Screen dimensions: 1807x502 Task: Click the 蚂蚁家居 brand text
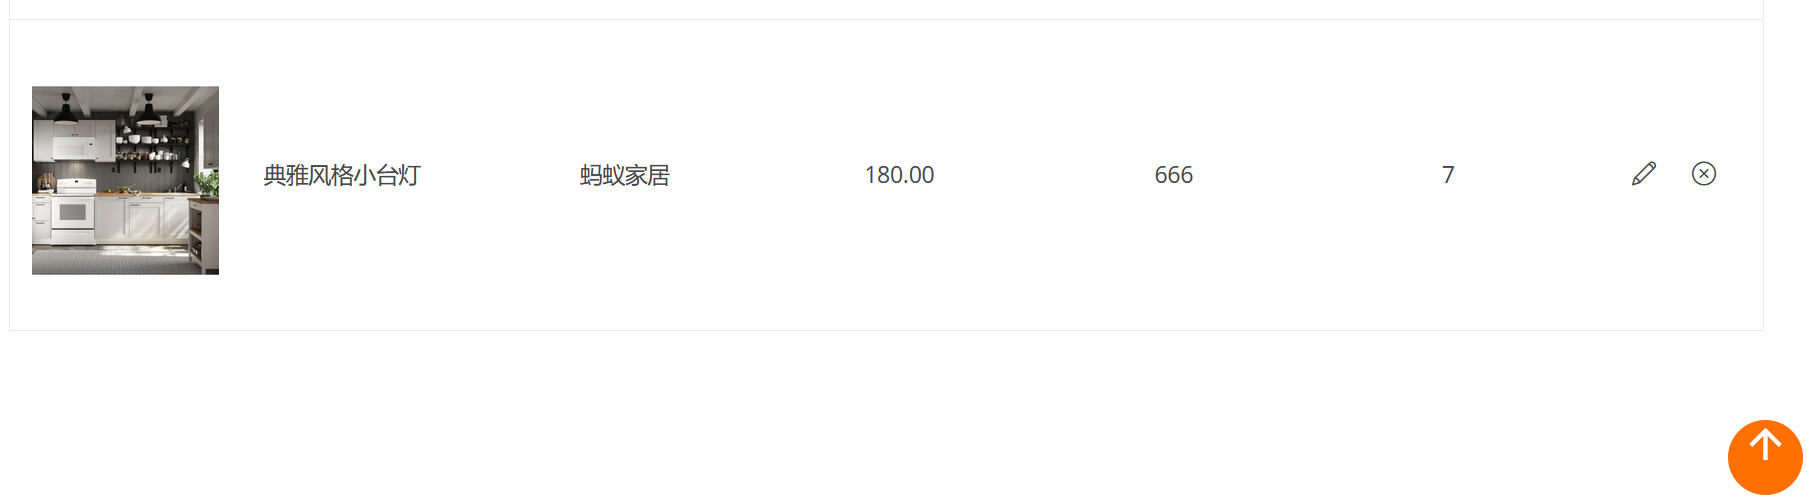[x=625, y=175]
